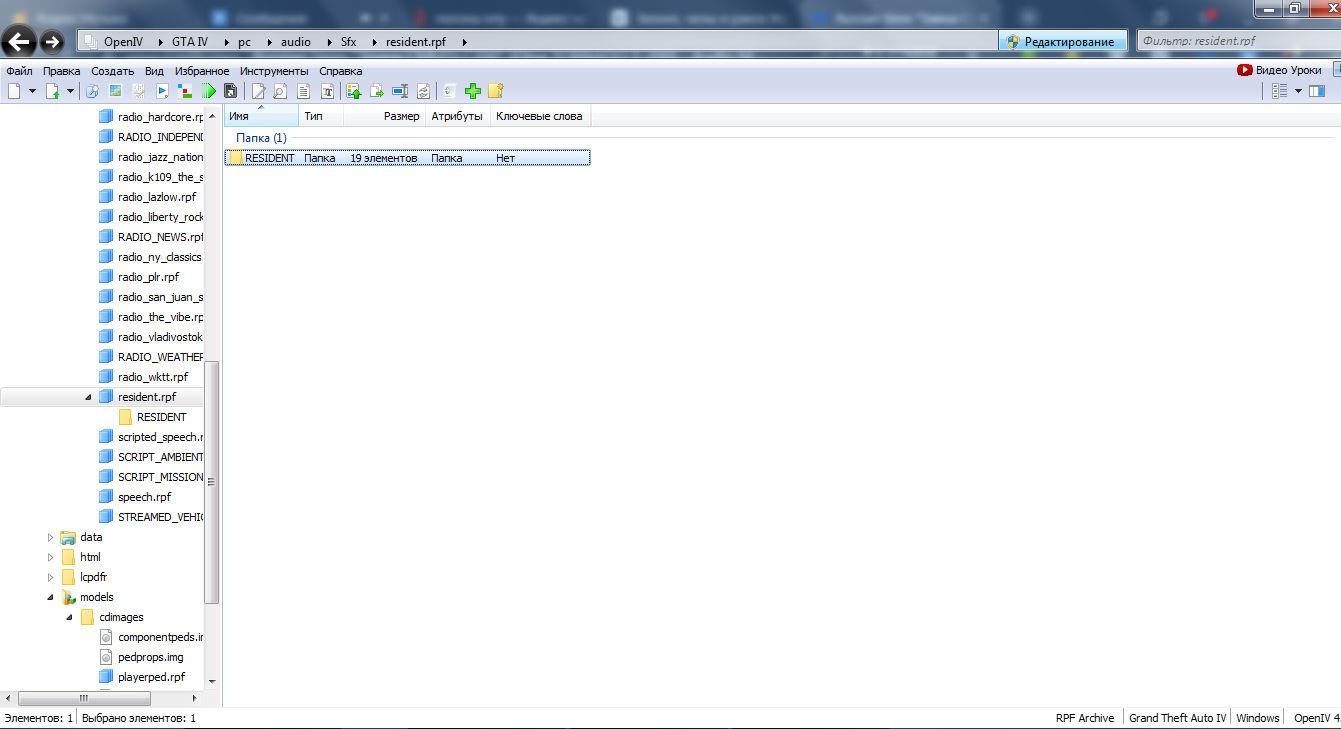Viewport: 1341px width, 729px height.
Task: Open the new file dropdown arrow
Action: pyautogui.click(x=32, y=91)
